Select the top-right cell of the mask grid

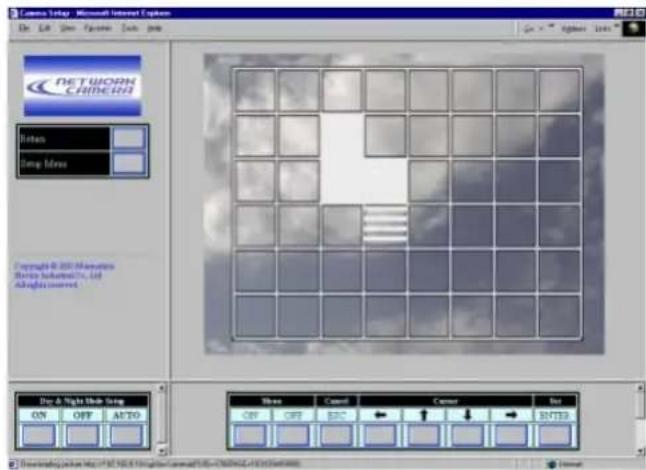point(559,90)
